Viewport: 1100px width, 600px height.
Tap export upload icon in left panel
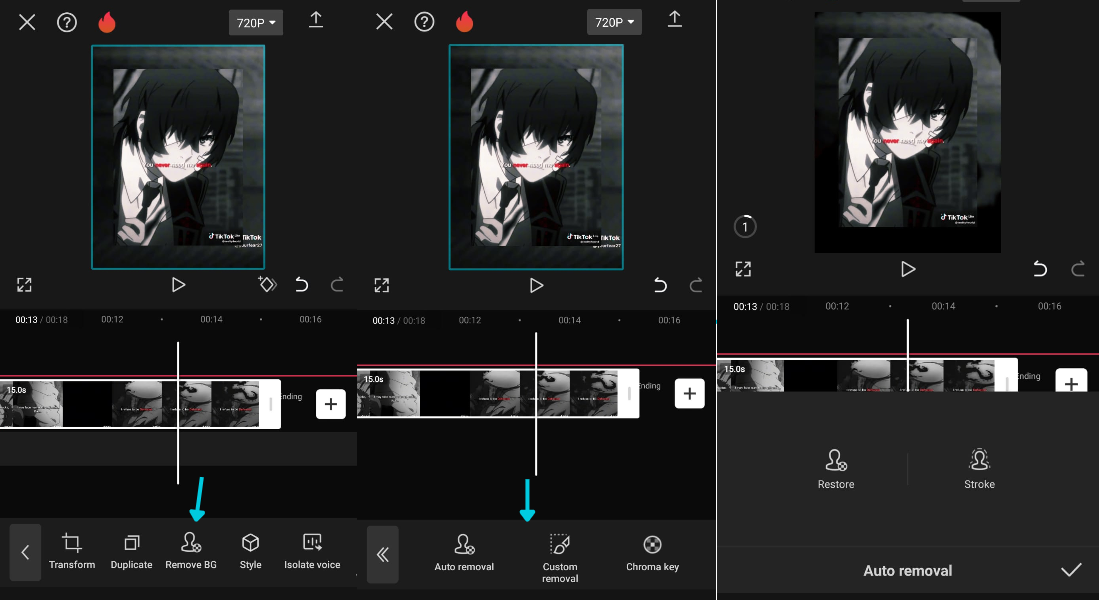coord(316,20)
